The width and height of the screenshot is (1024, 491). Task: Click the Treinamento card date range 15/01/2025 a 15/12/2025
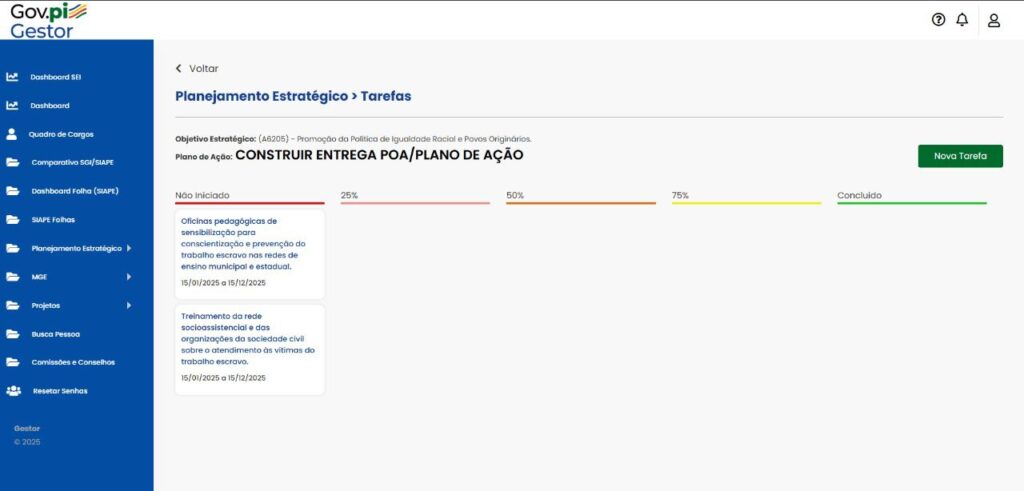[x=223, y=378]
